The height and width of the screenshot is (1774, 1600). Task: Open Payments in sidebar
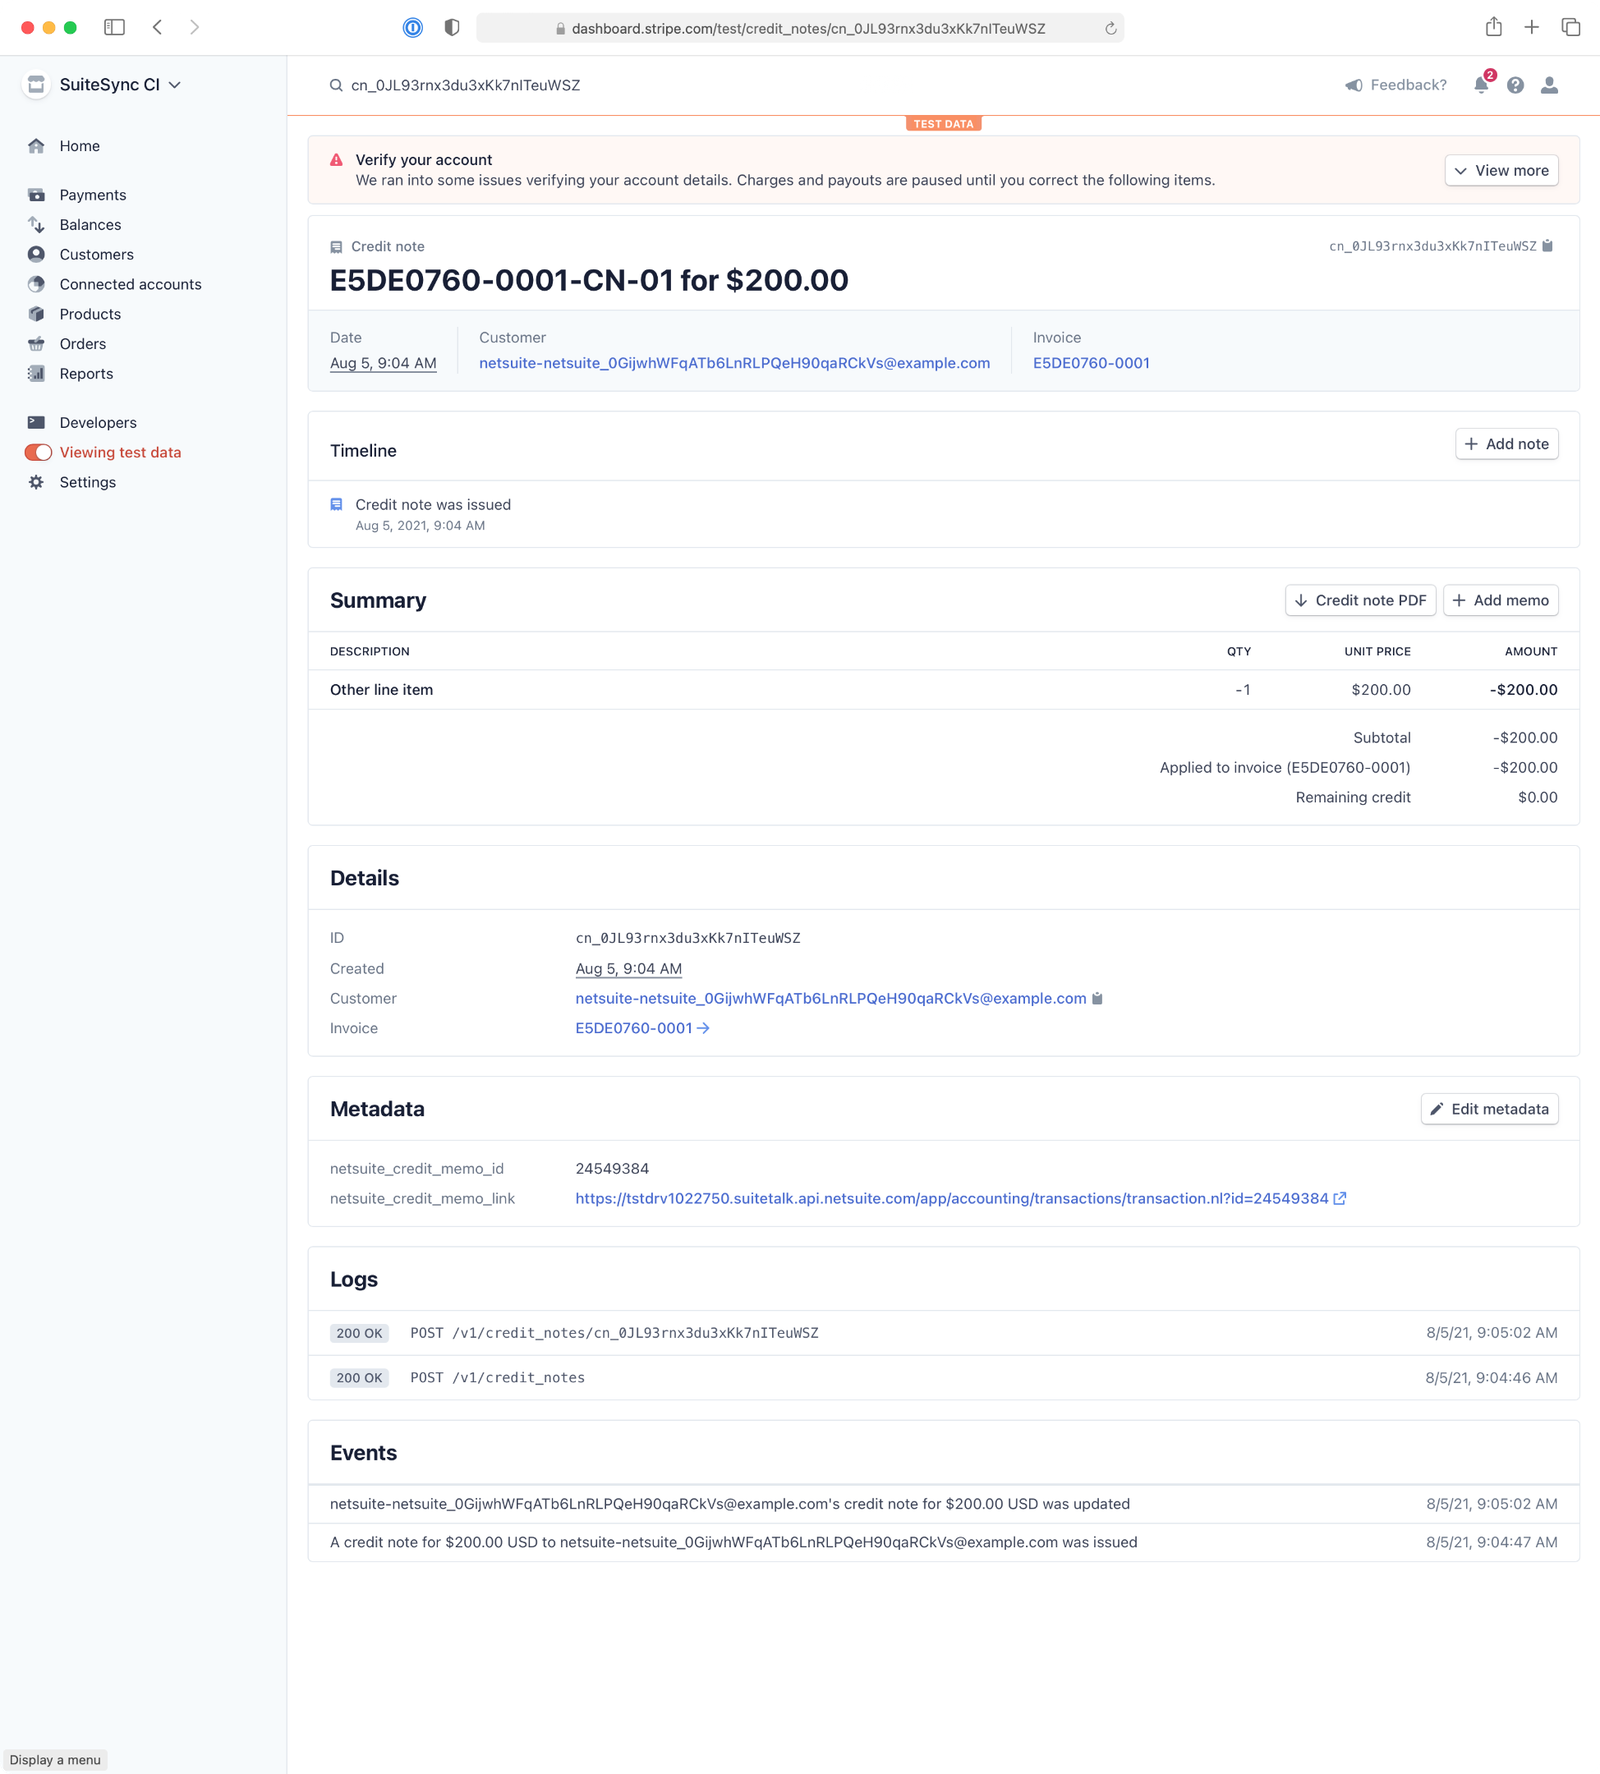click(x=93, y=195)
